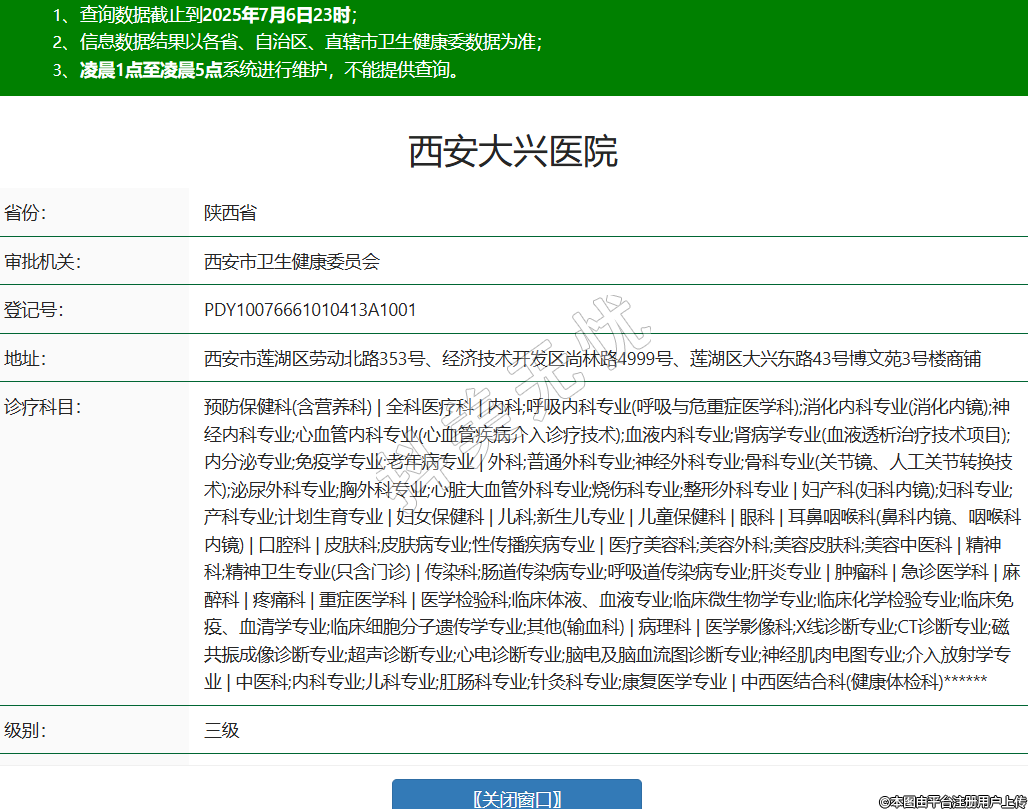Click the 本图由平台注册用户上传 watermark text
Screen dimensions: 1028x809
coord(951,801)
